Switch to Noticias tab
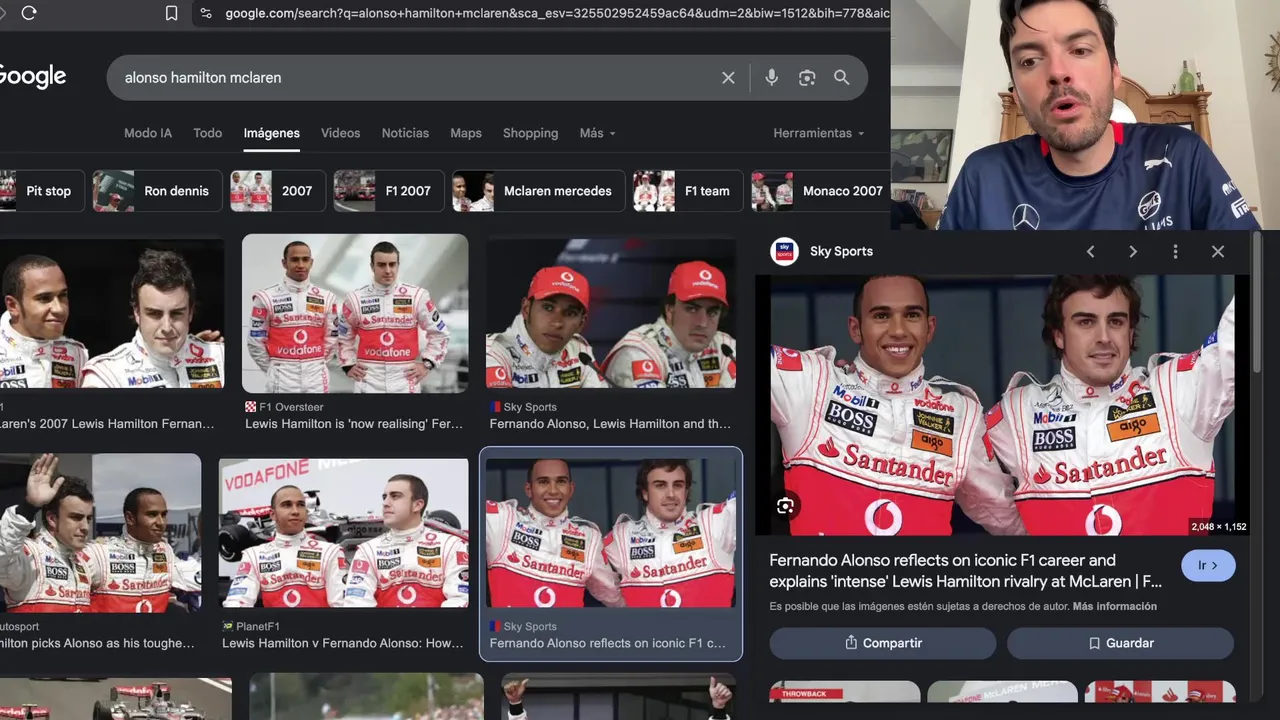The image size is (1280, 720). [405, 133]
